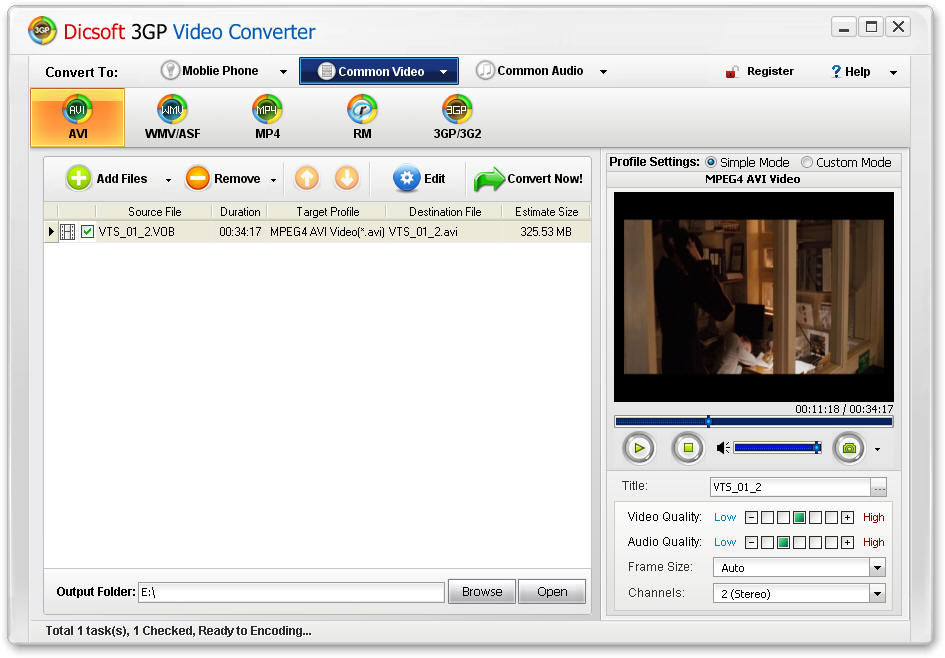Screen dimensions: 945x658
Task: Click the Duration column header
Action: (240, 212)
